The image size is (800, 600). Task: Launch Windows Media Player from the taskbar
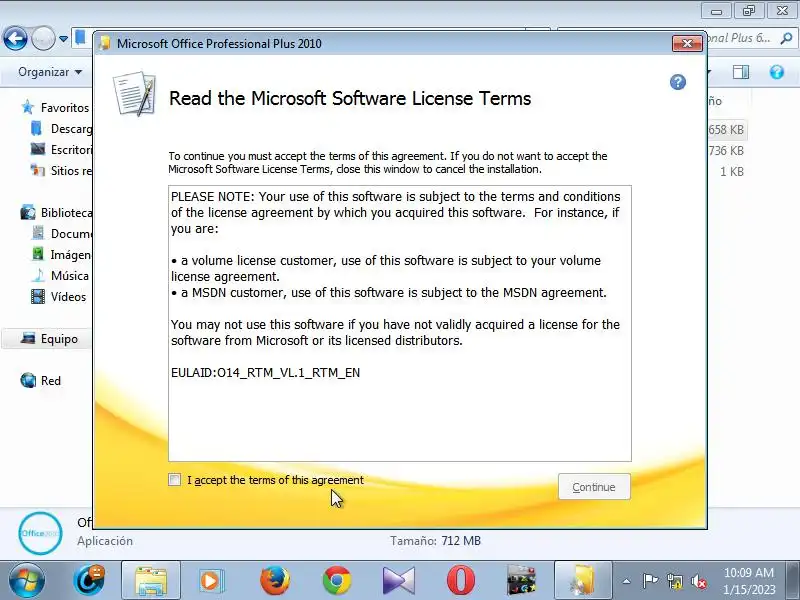pyautogui.click(x=210, y=581)
